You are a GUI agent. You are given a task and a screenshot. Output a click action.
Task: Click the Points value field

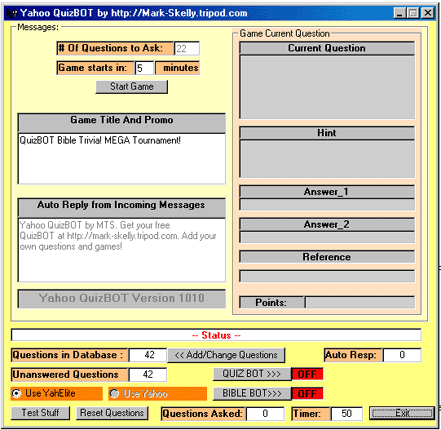click(360, 302)
